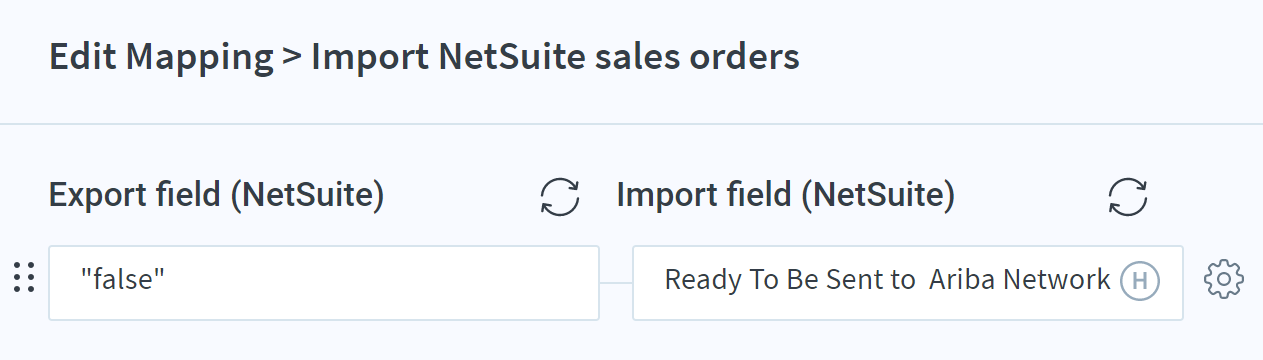Refresh the Export field (NetSuite) list
Image resolution: width=1263 pixels, height=360 pixels.
[560, 196]
